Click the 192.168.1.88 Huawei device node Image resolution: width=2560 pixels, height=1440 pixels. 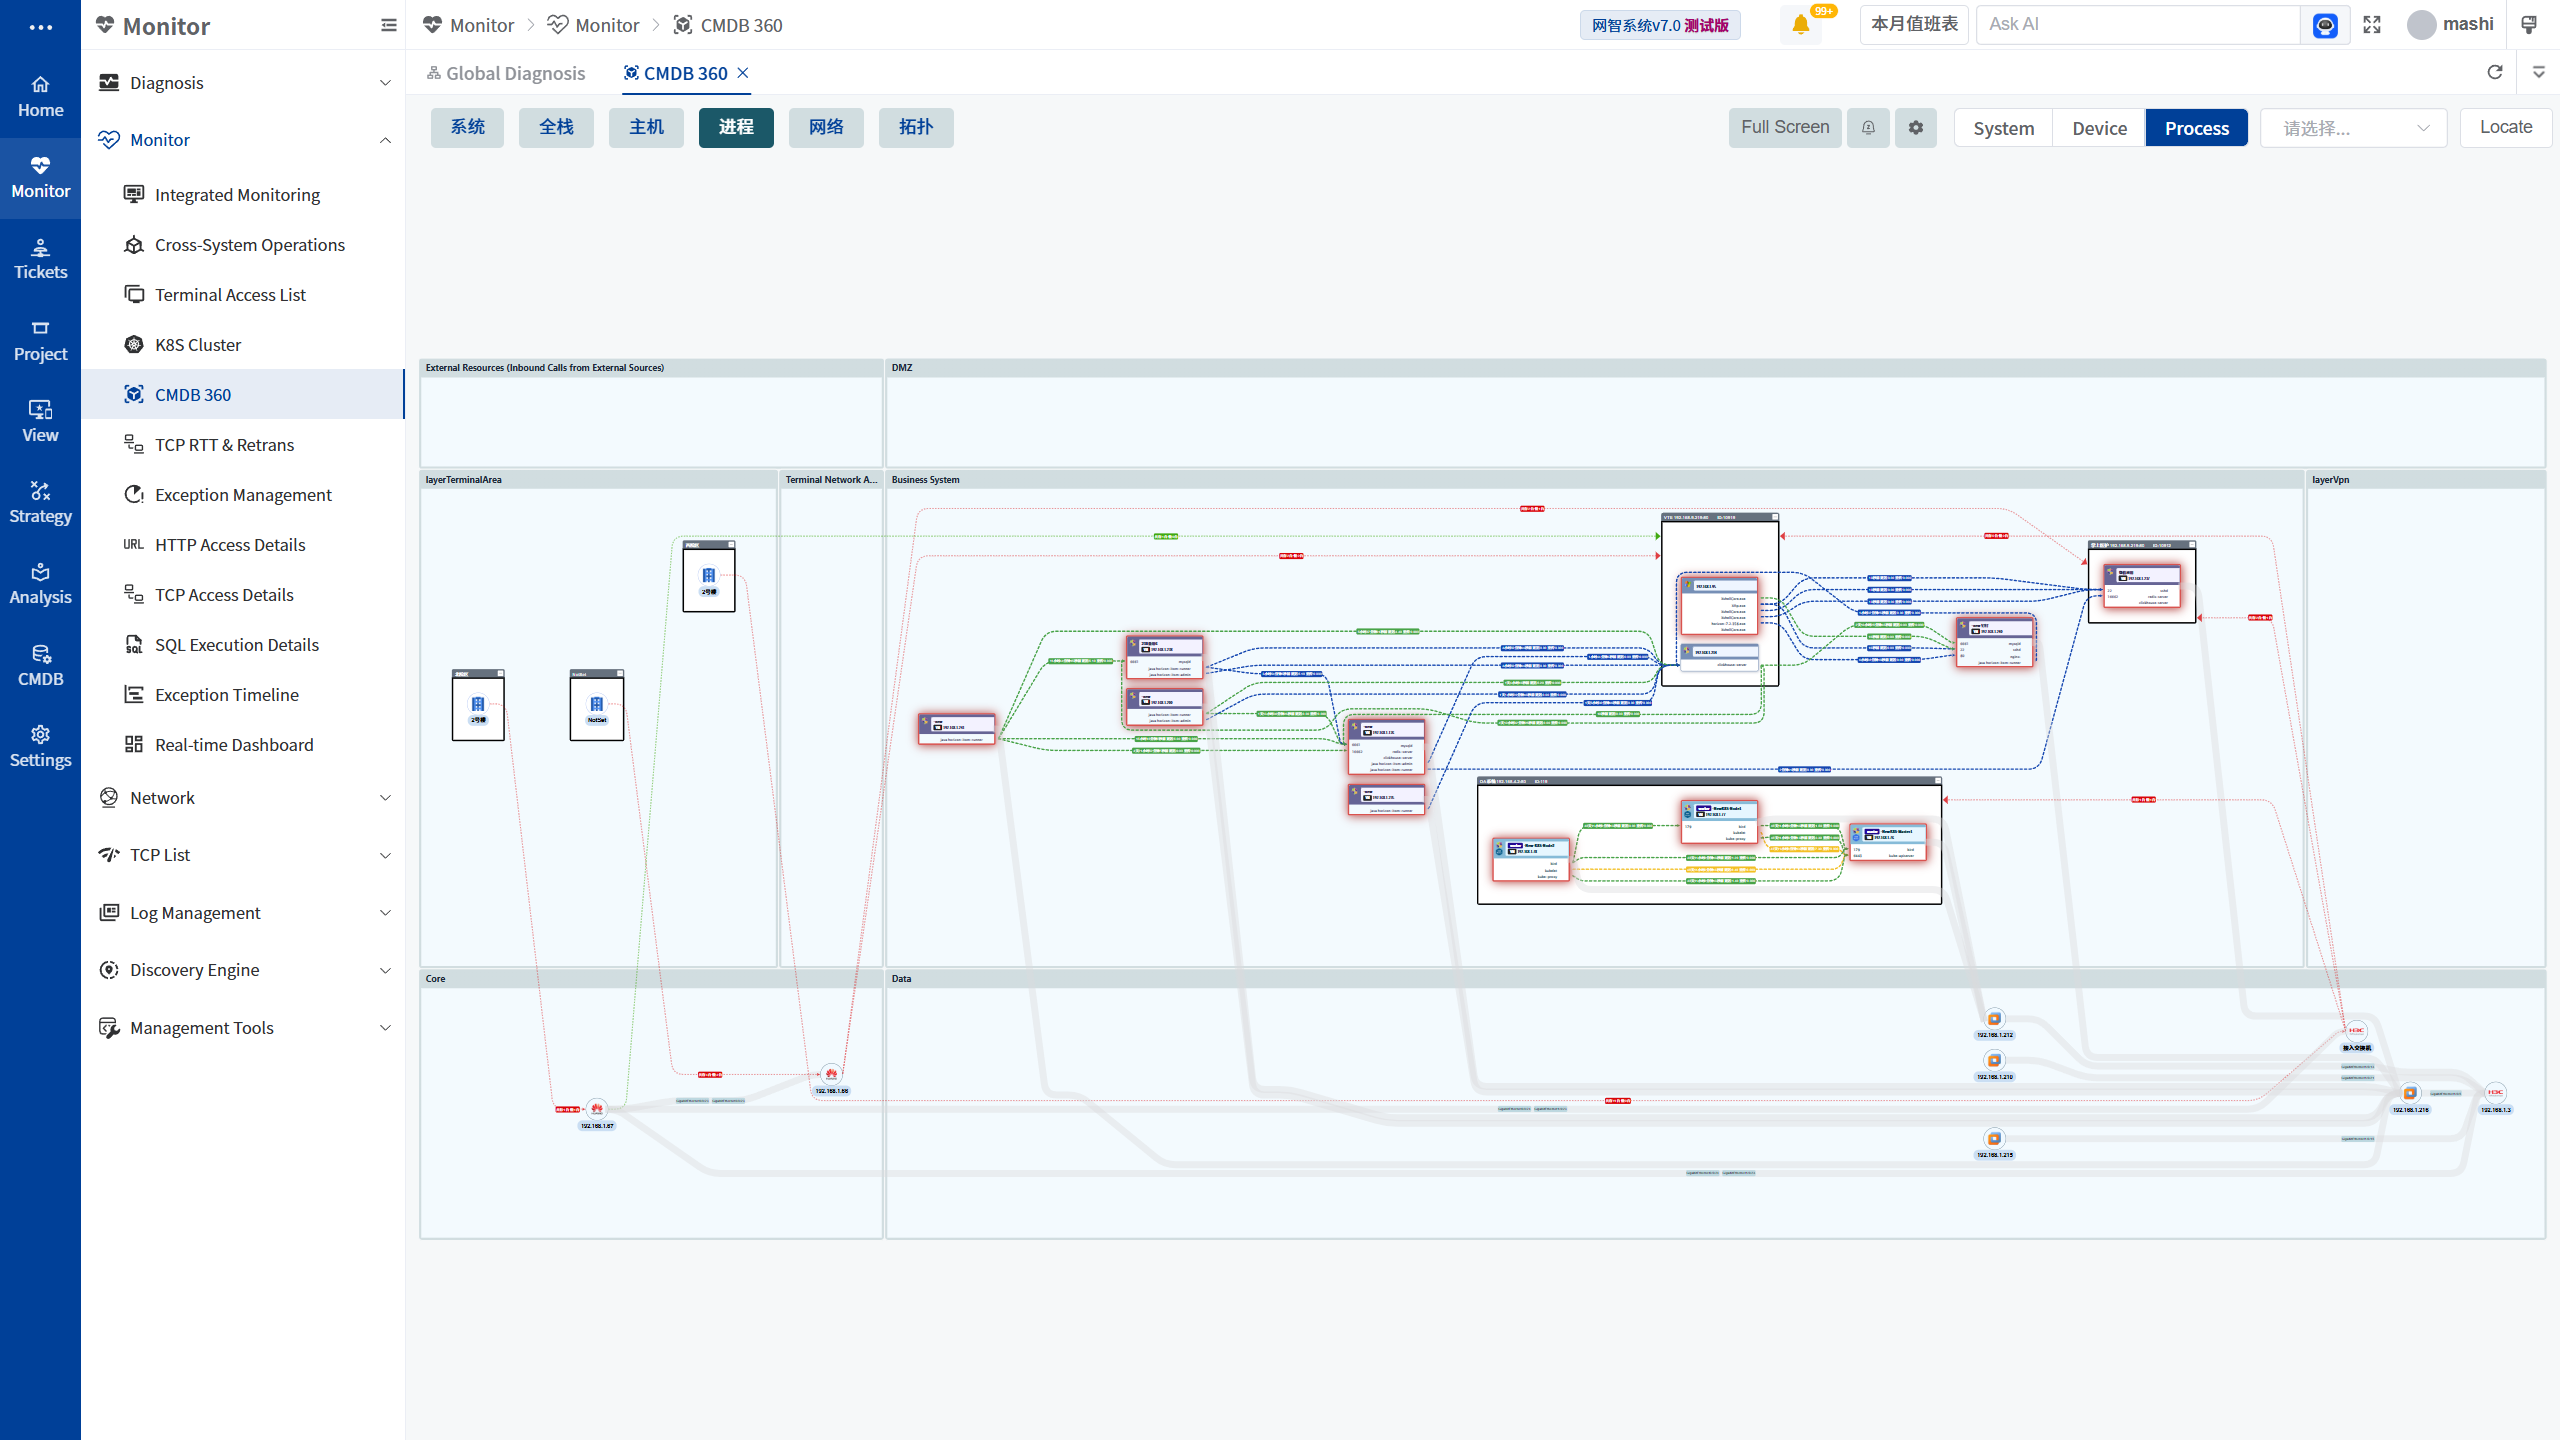point(831,1074)
